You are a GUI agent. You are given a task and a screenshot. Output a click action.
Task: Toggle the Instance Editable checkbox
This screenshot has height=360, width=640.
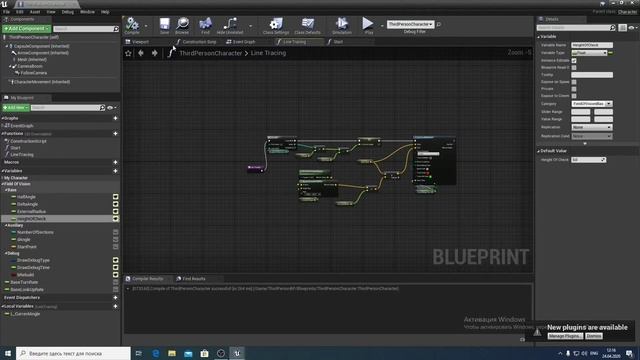(574, 60)
